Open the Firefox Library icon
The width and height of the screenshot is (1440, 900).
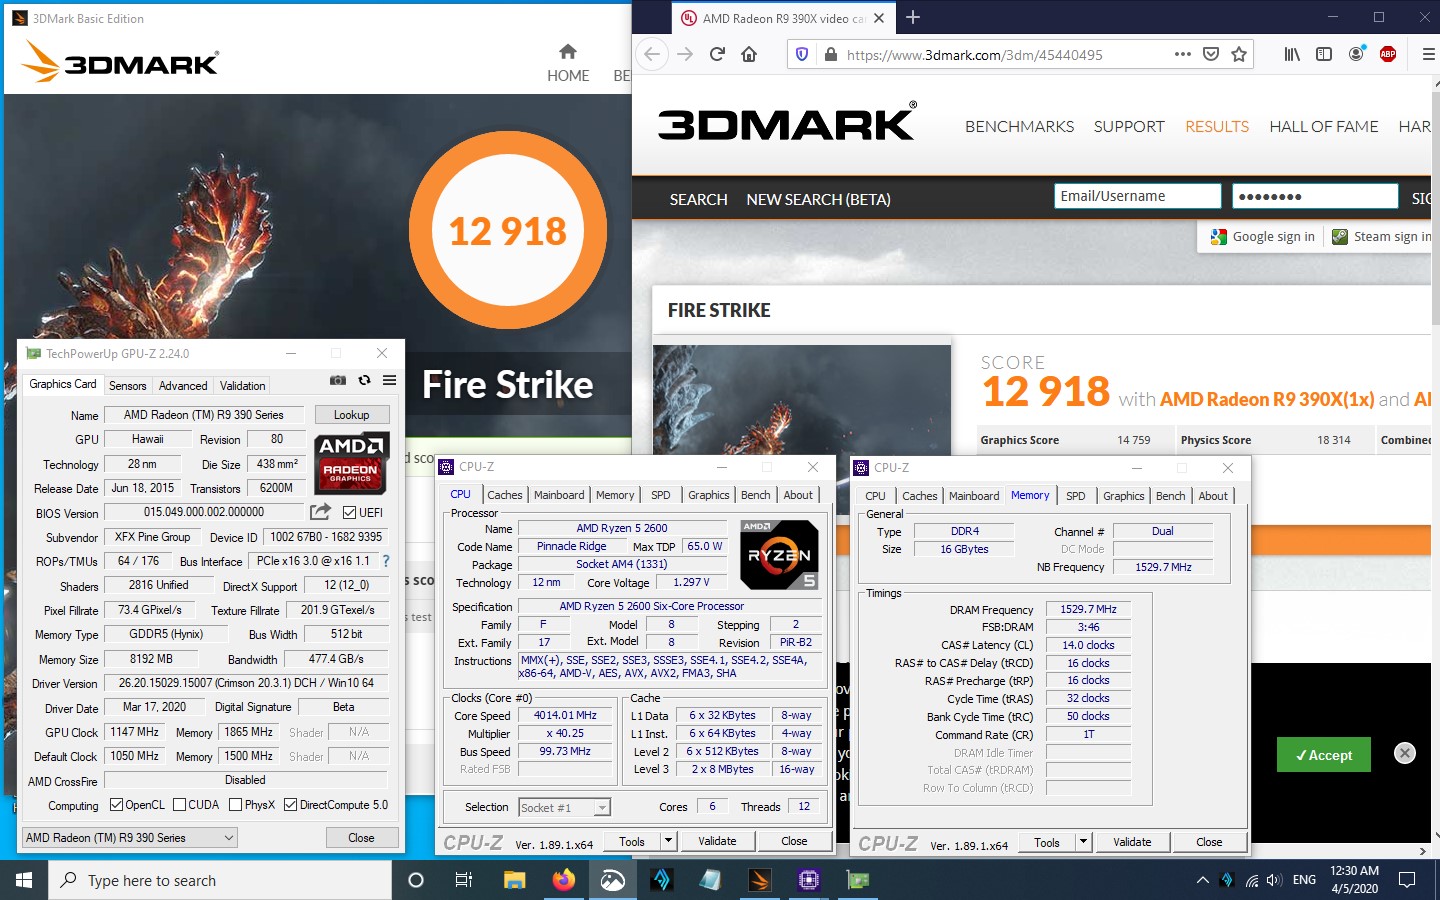1292,54
